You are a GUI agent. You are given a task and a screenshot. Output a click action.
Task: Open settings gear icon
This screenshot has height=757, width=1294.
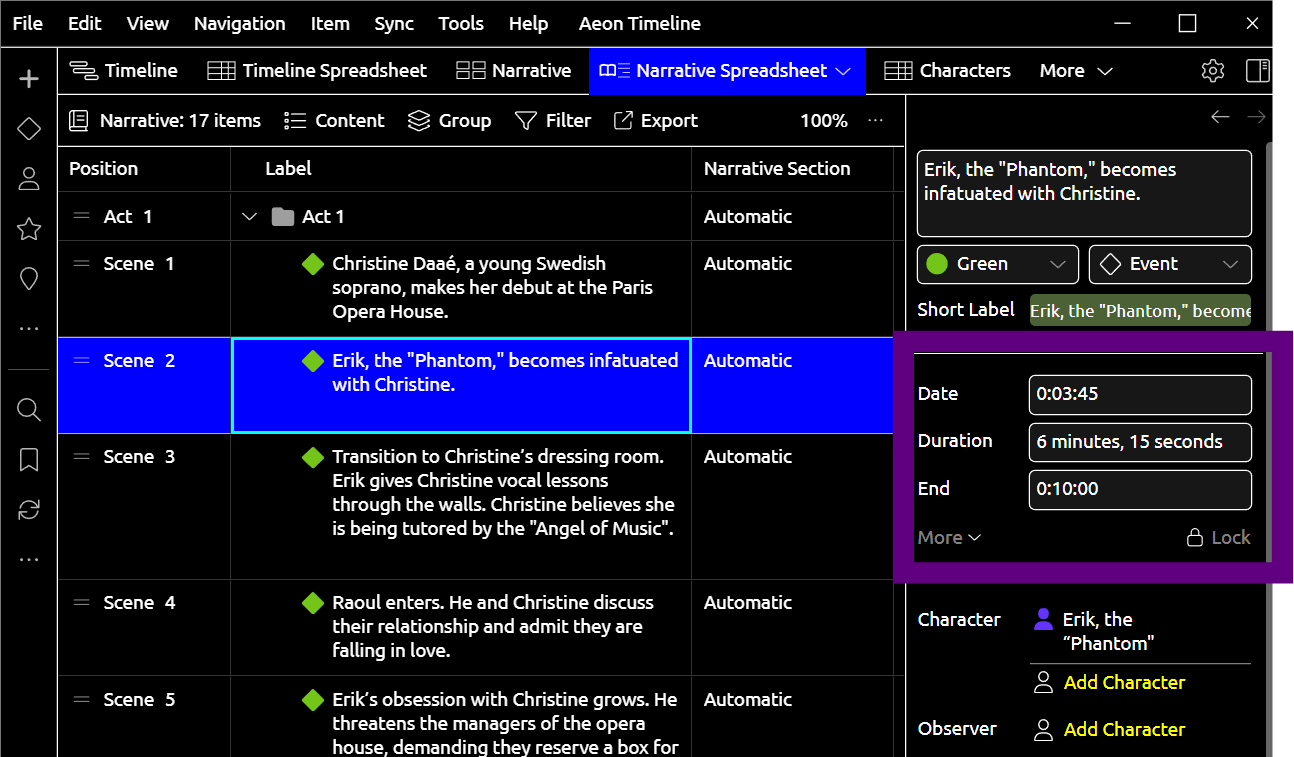coord(1212,71)
